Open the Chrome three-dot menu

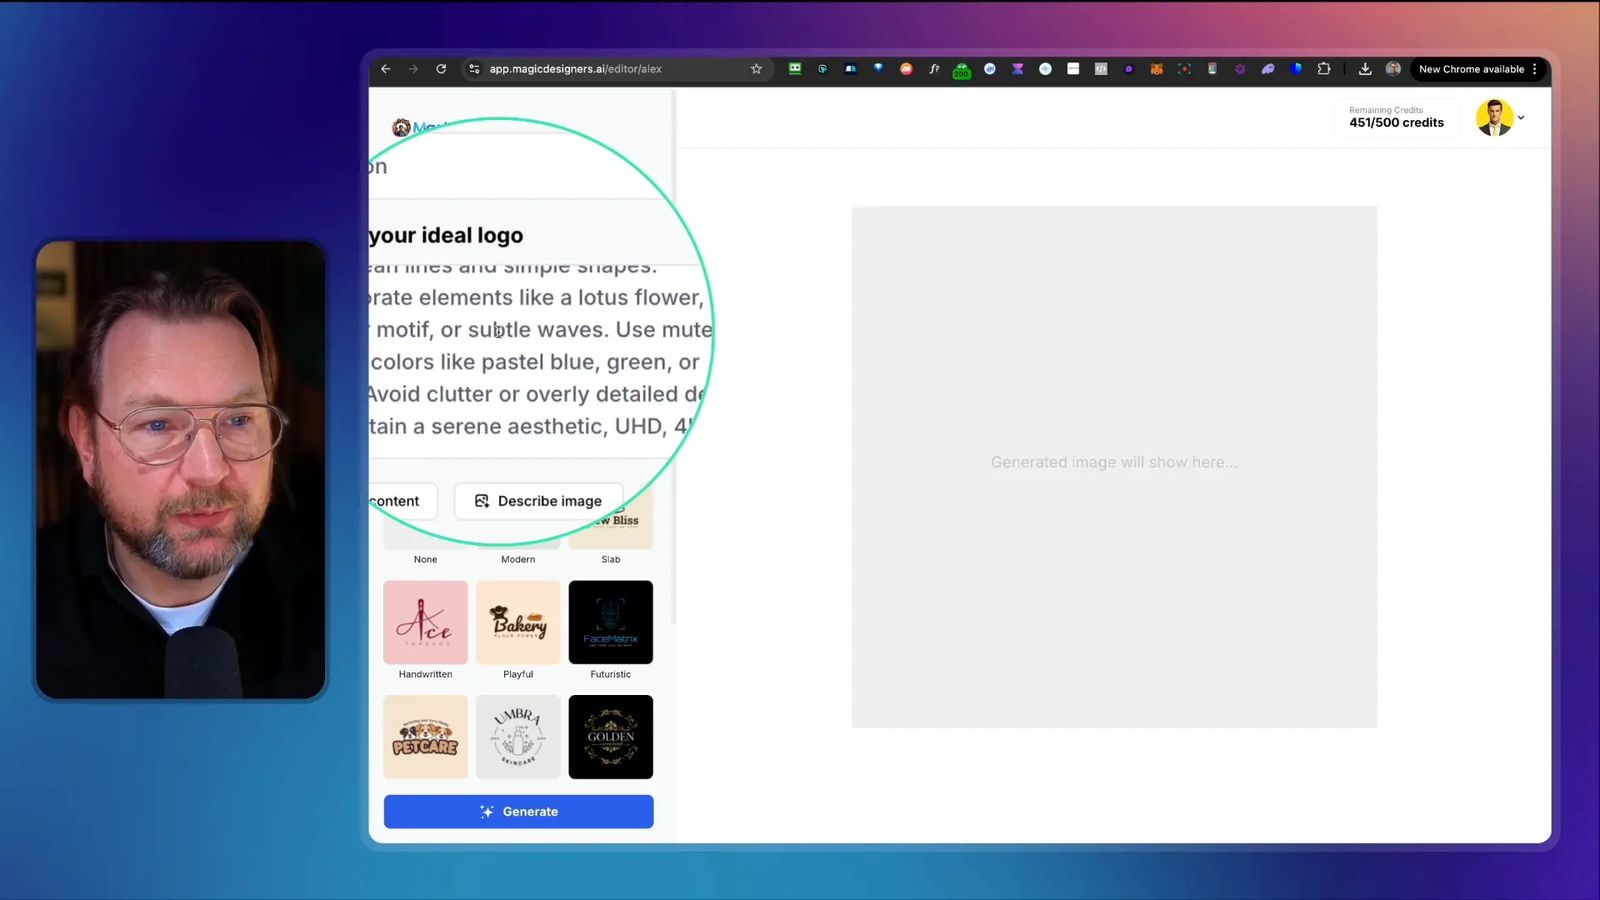click(x=1535, y=69)
